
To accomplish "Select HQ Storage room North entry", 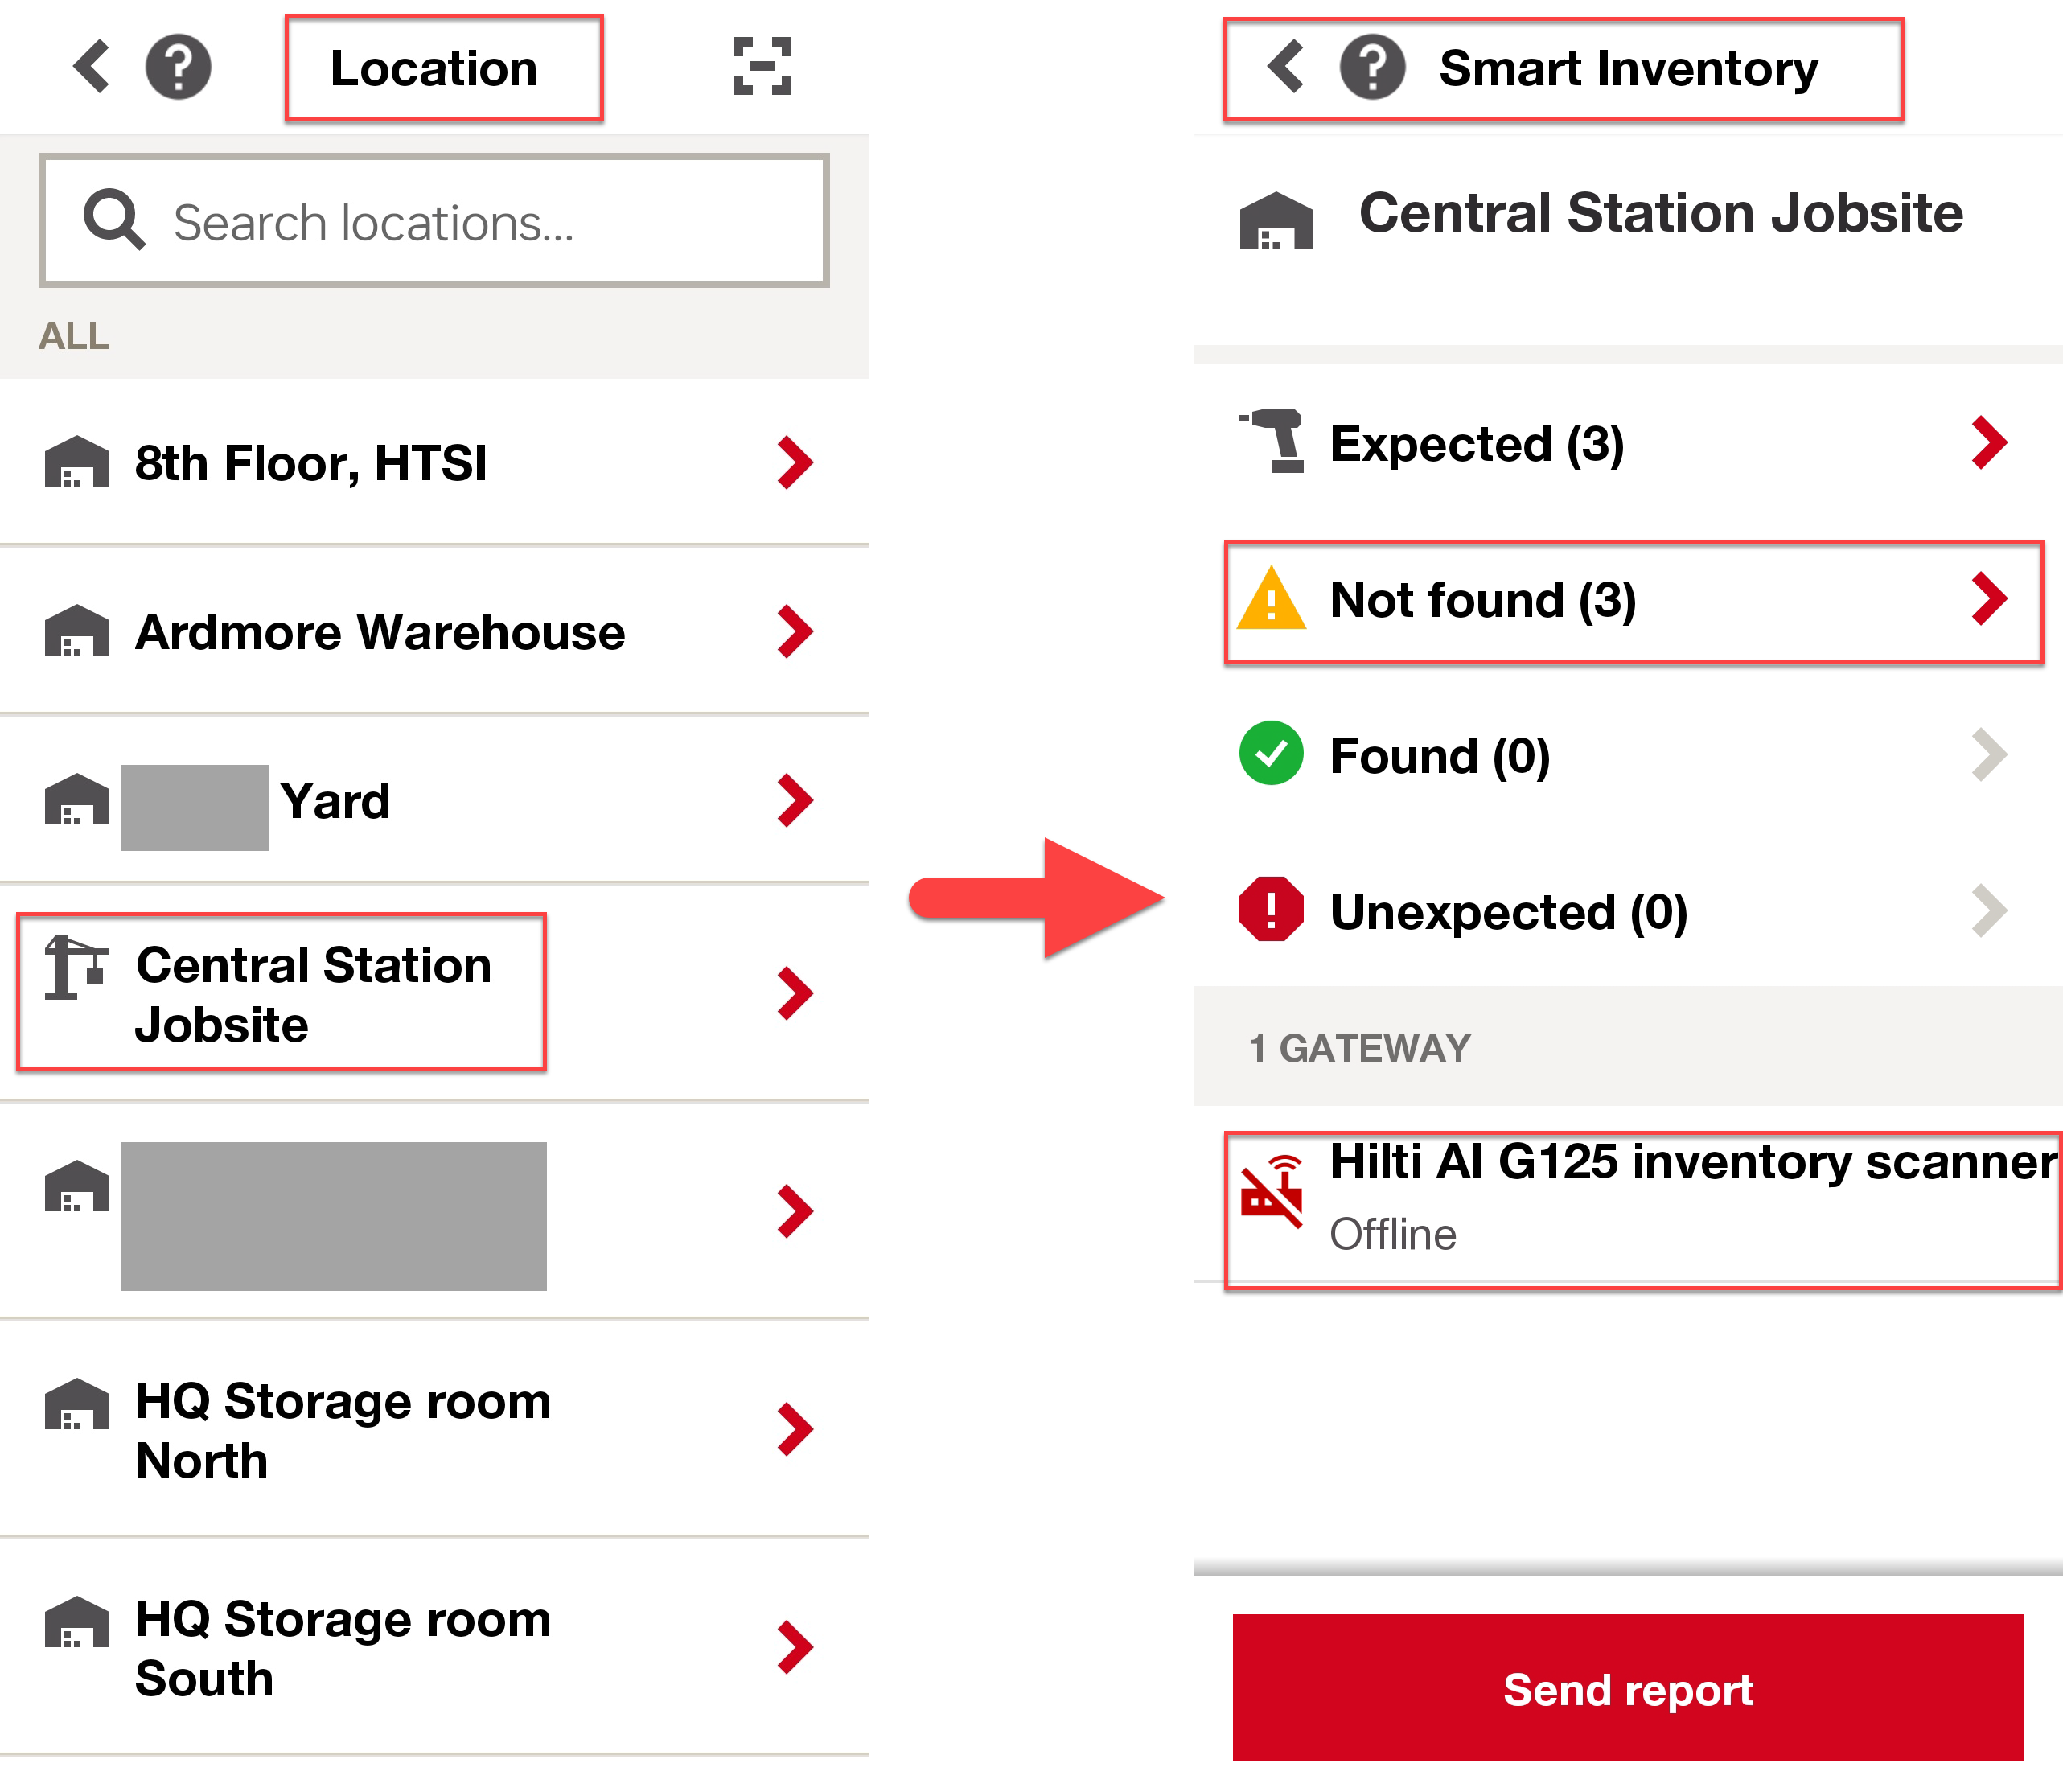I will tap(434, 1429).
